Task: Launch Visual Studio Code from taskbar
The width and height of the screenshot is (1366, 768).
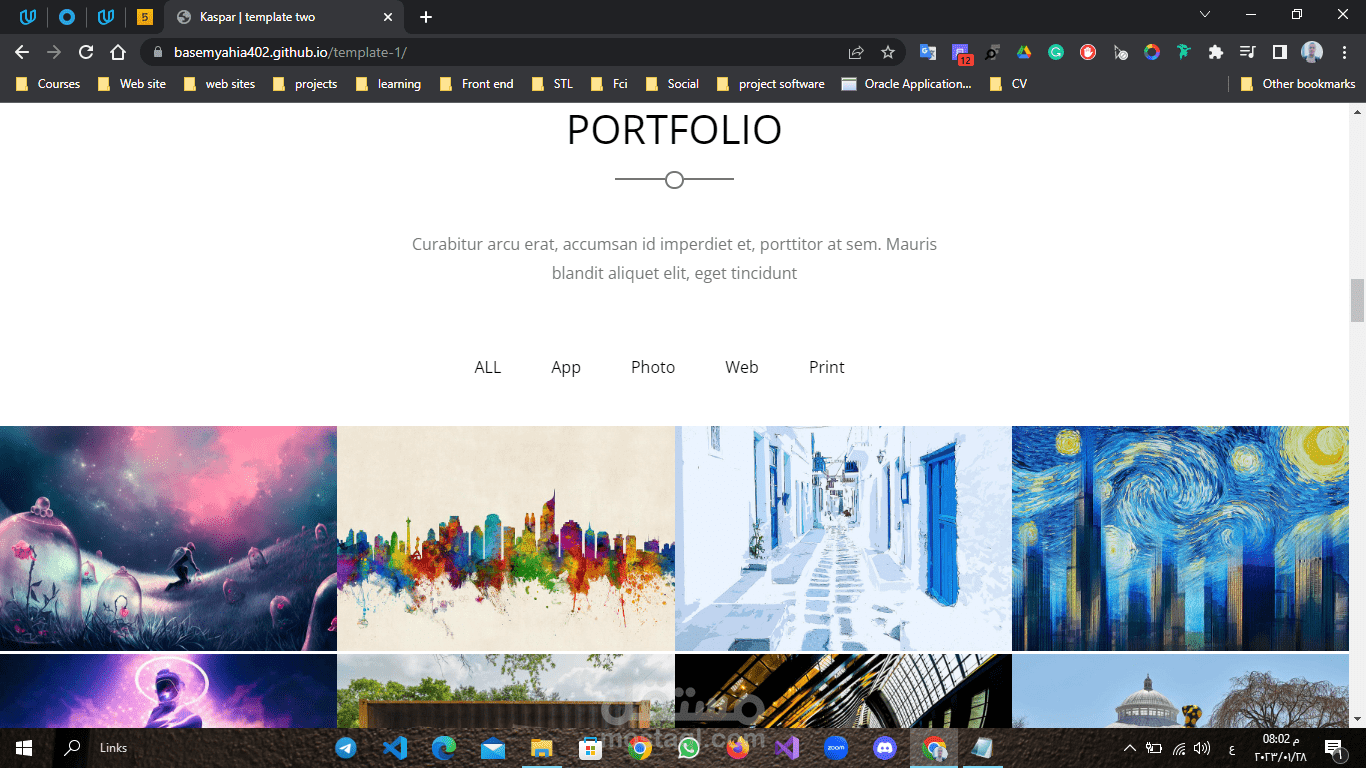Action: point(395,748)
